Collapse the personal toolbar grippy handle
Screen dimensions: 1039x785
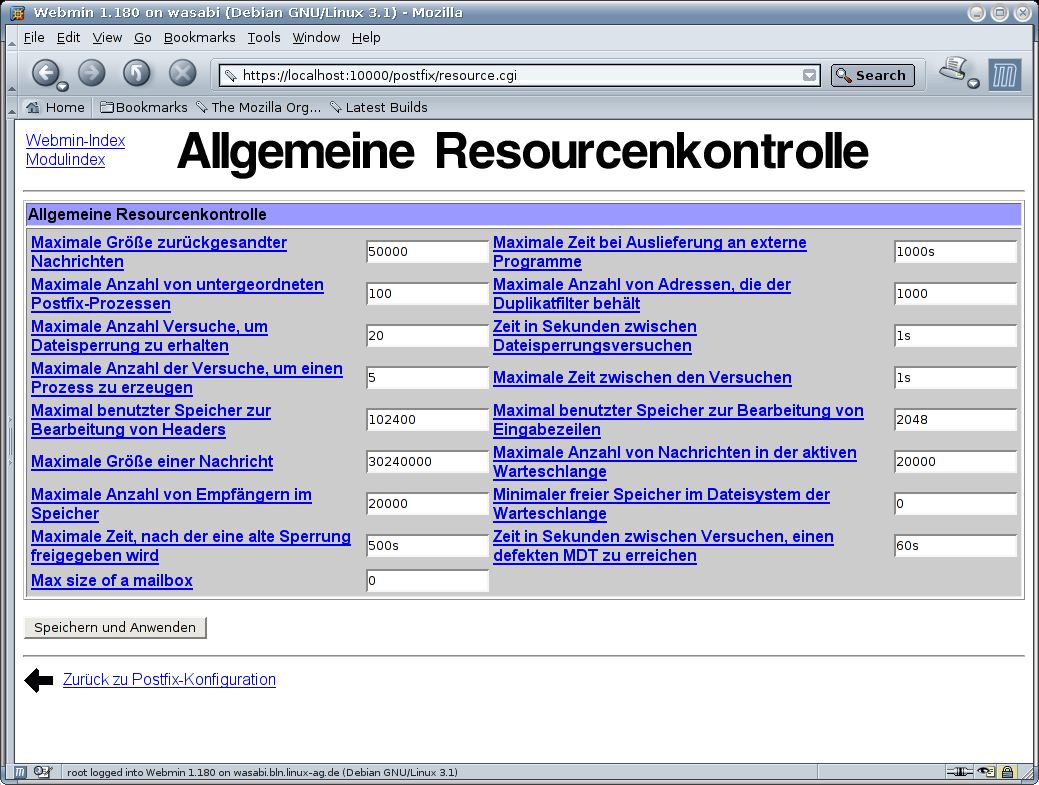(11, 107)
